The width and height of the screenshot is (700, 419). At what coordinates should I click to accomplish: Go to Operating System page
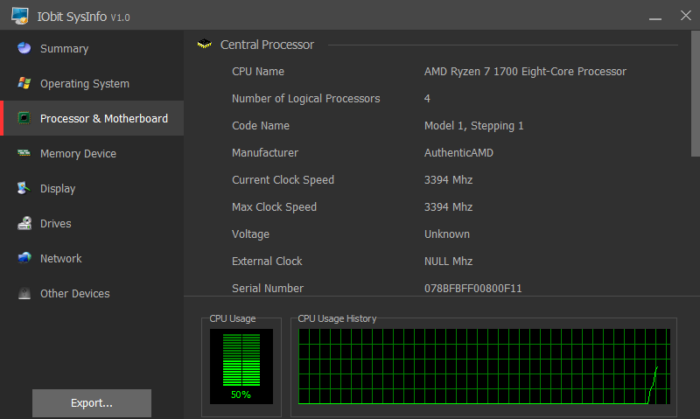click(x=92, y=83)
